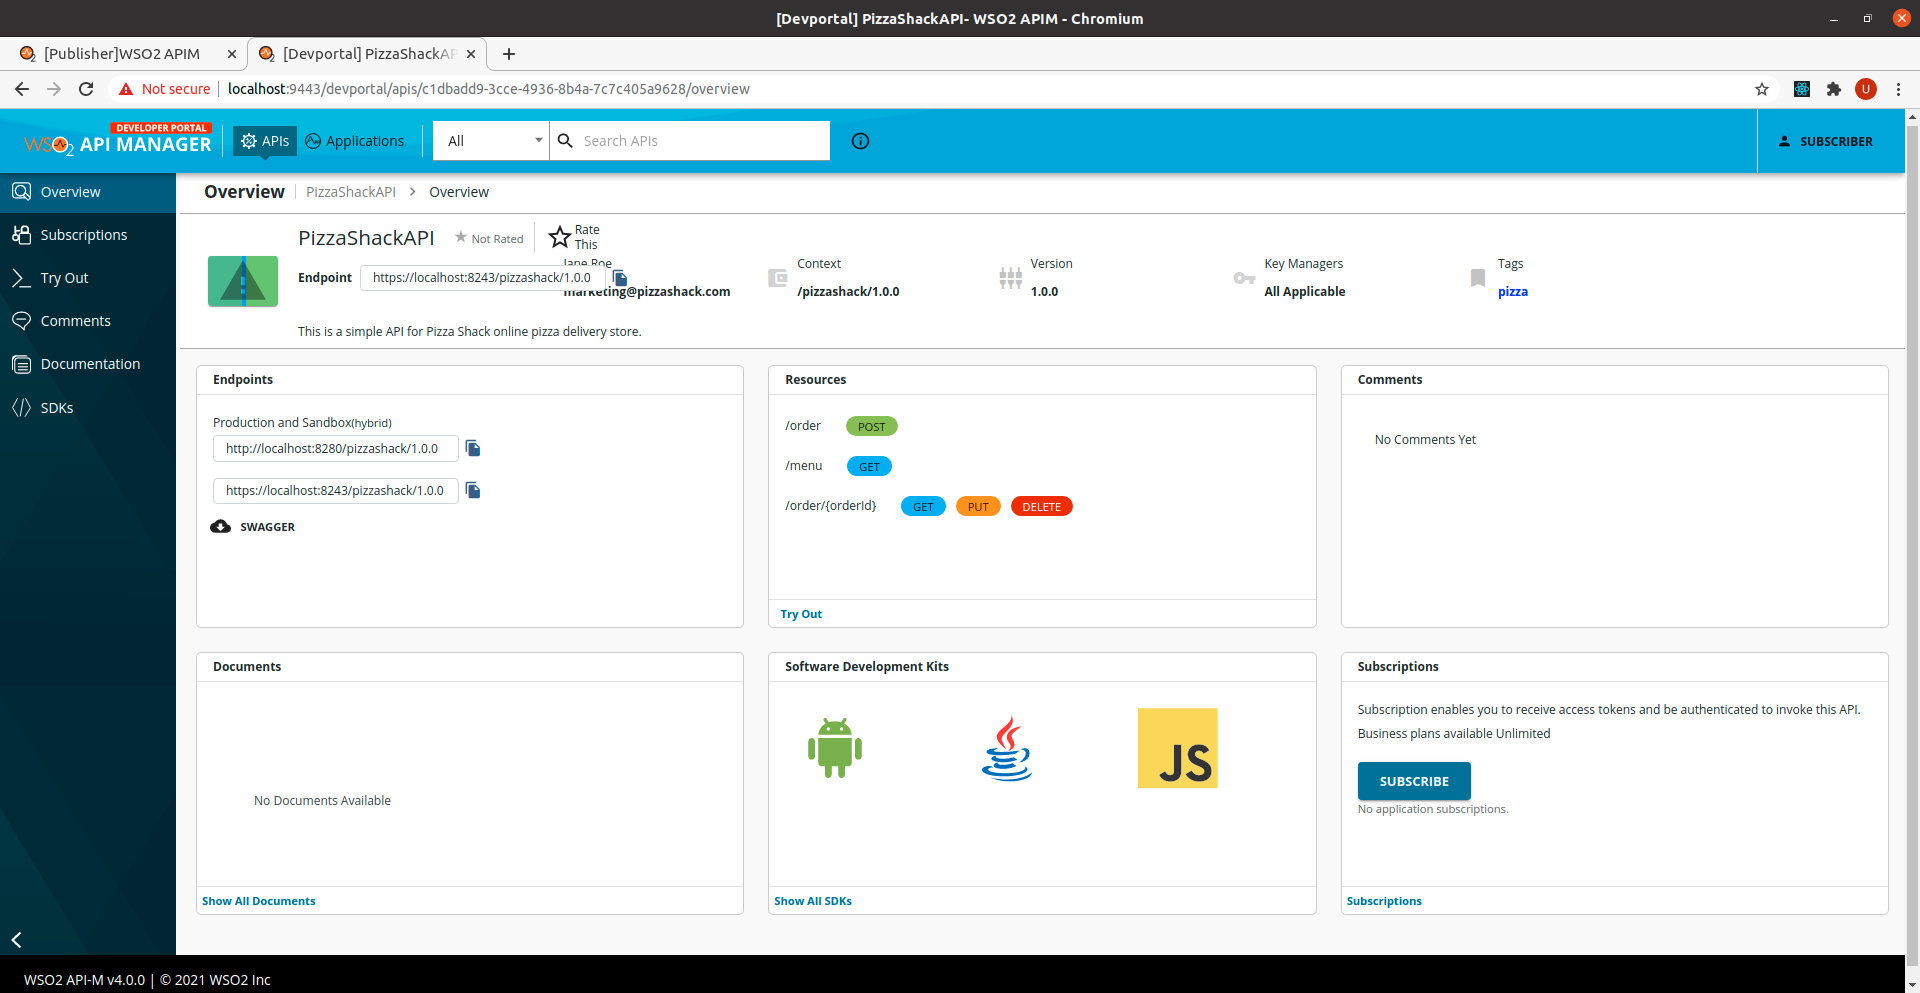
Task: Download the Swagger definition
Action: point(252,526)
